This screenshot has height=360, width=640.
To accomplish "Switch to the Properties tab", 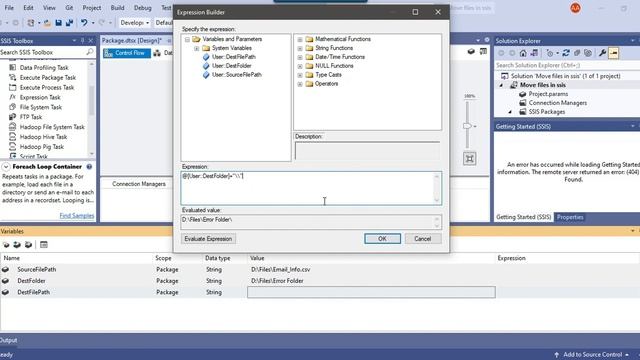I will point(570,217).
